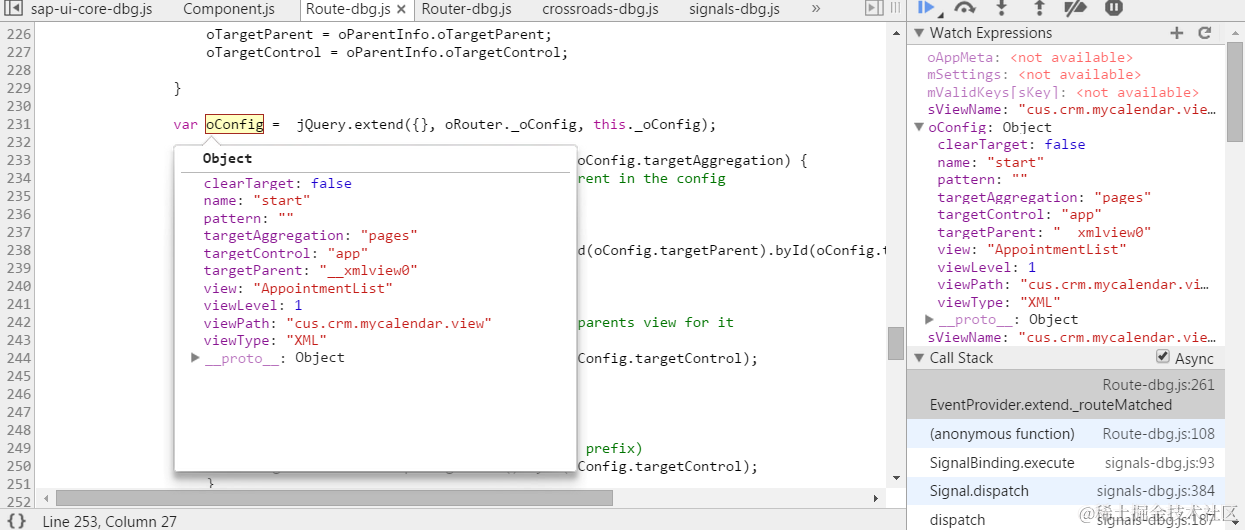
Task: Click targetParent "__xmlview0" in Object popup
Action: click(x=311, y=270)
